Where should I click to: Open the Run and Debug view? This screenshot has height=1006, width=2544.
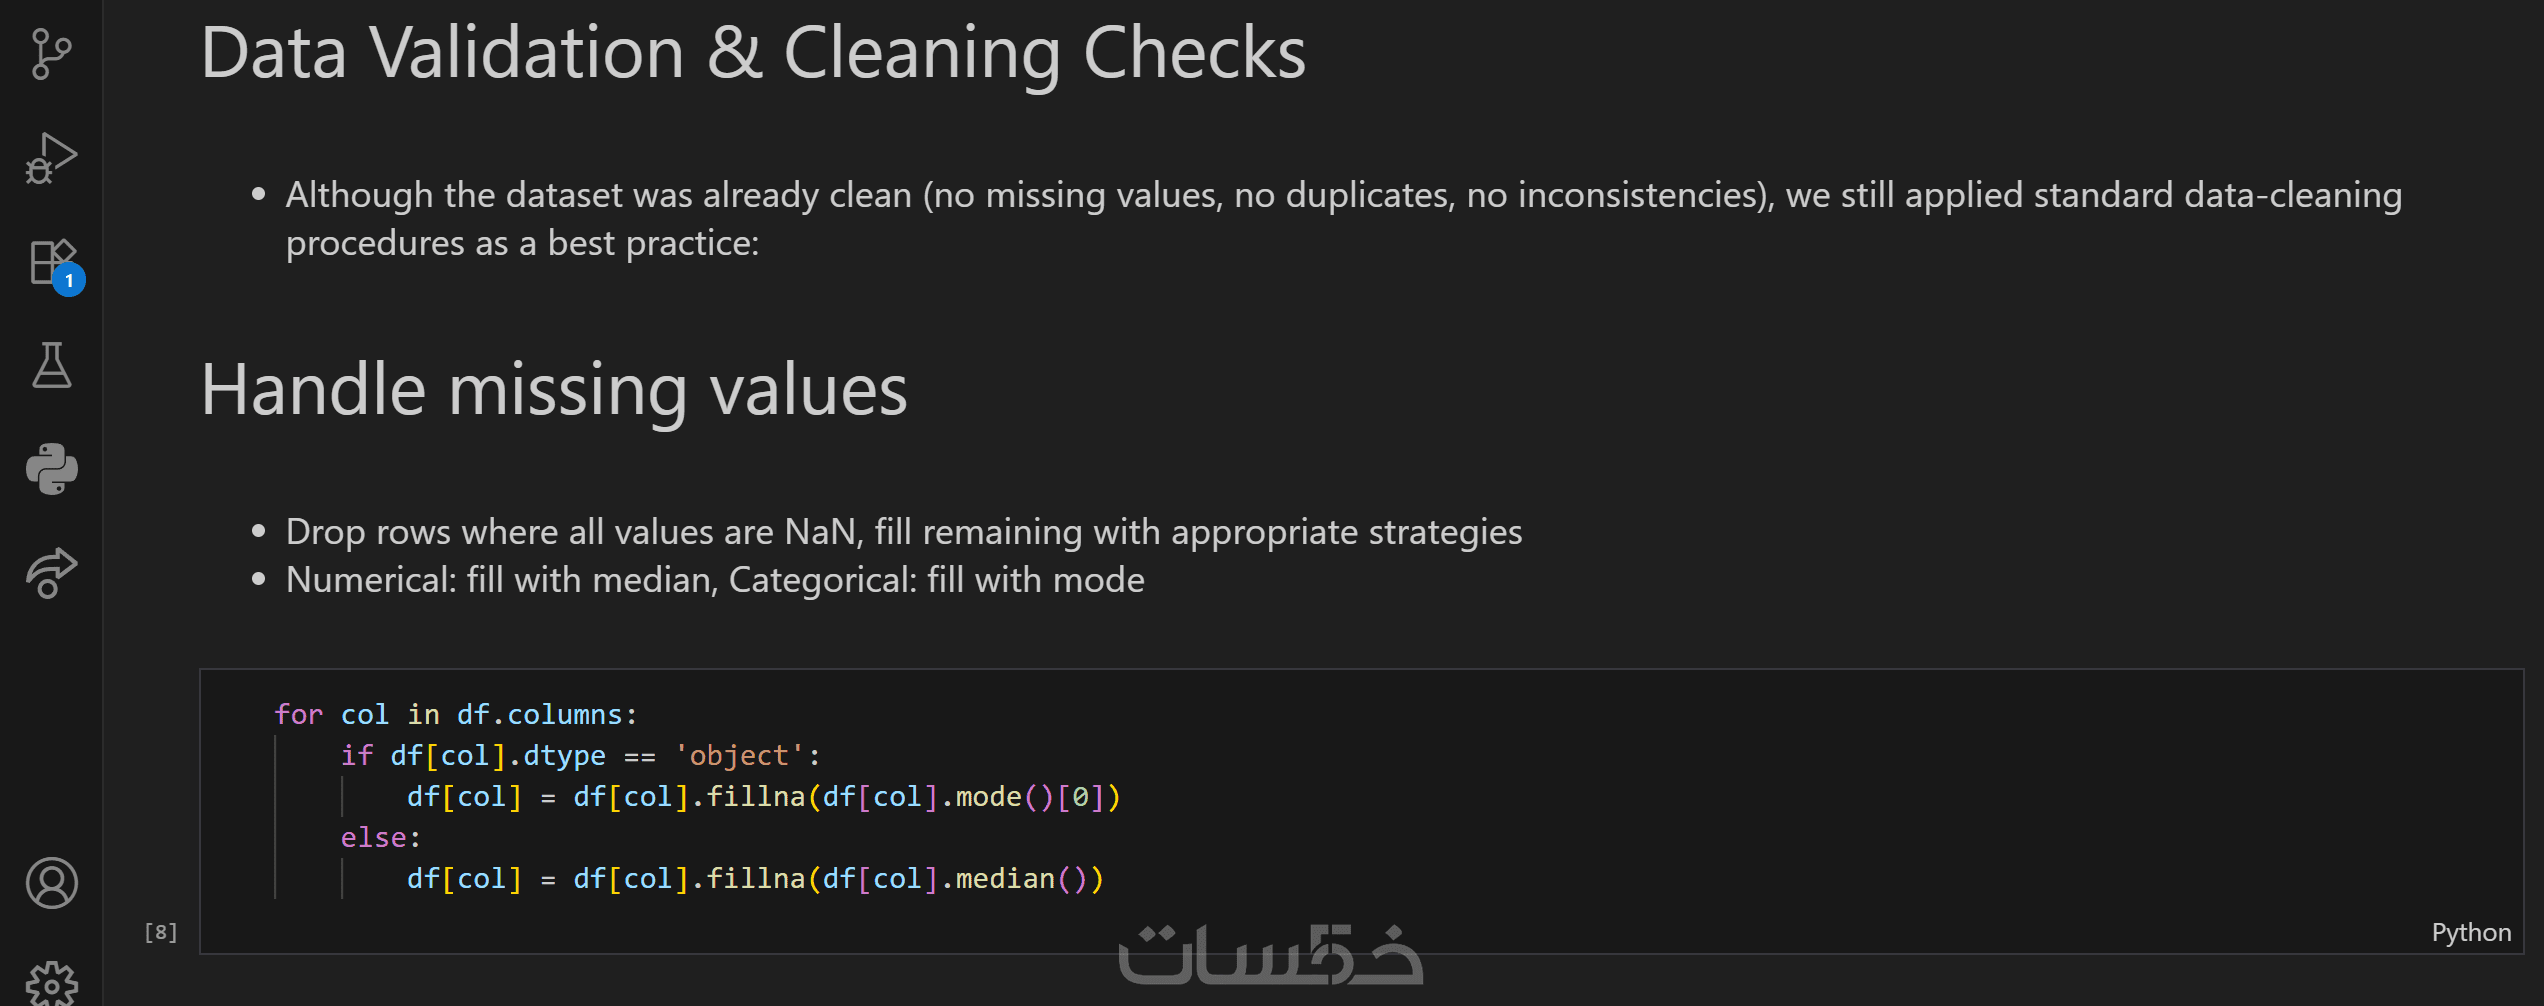click(x=51, y=158)
